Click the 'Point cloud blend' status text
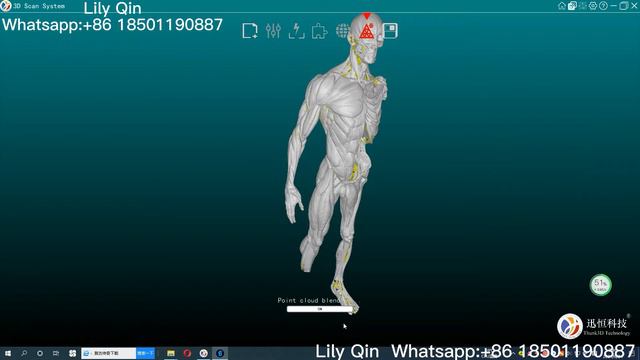 pyautogui.click(x=309, y=300)
